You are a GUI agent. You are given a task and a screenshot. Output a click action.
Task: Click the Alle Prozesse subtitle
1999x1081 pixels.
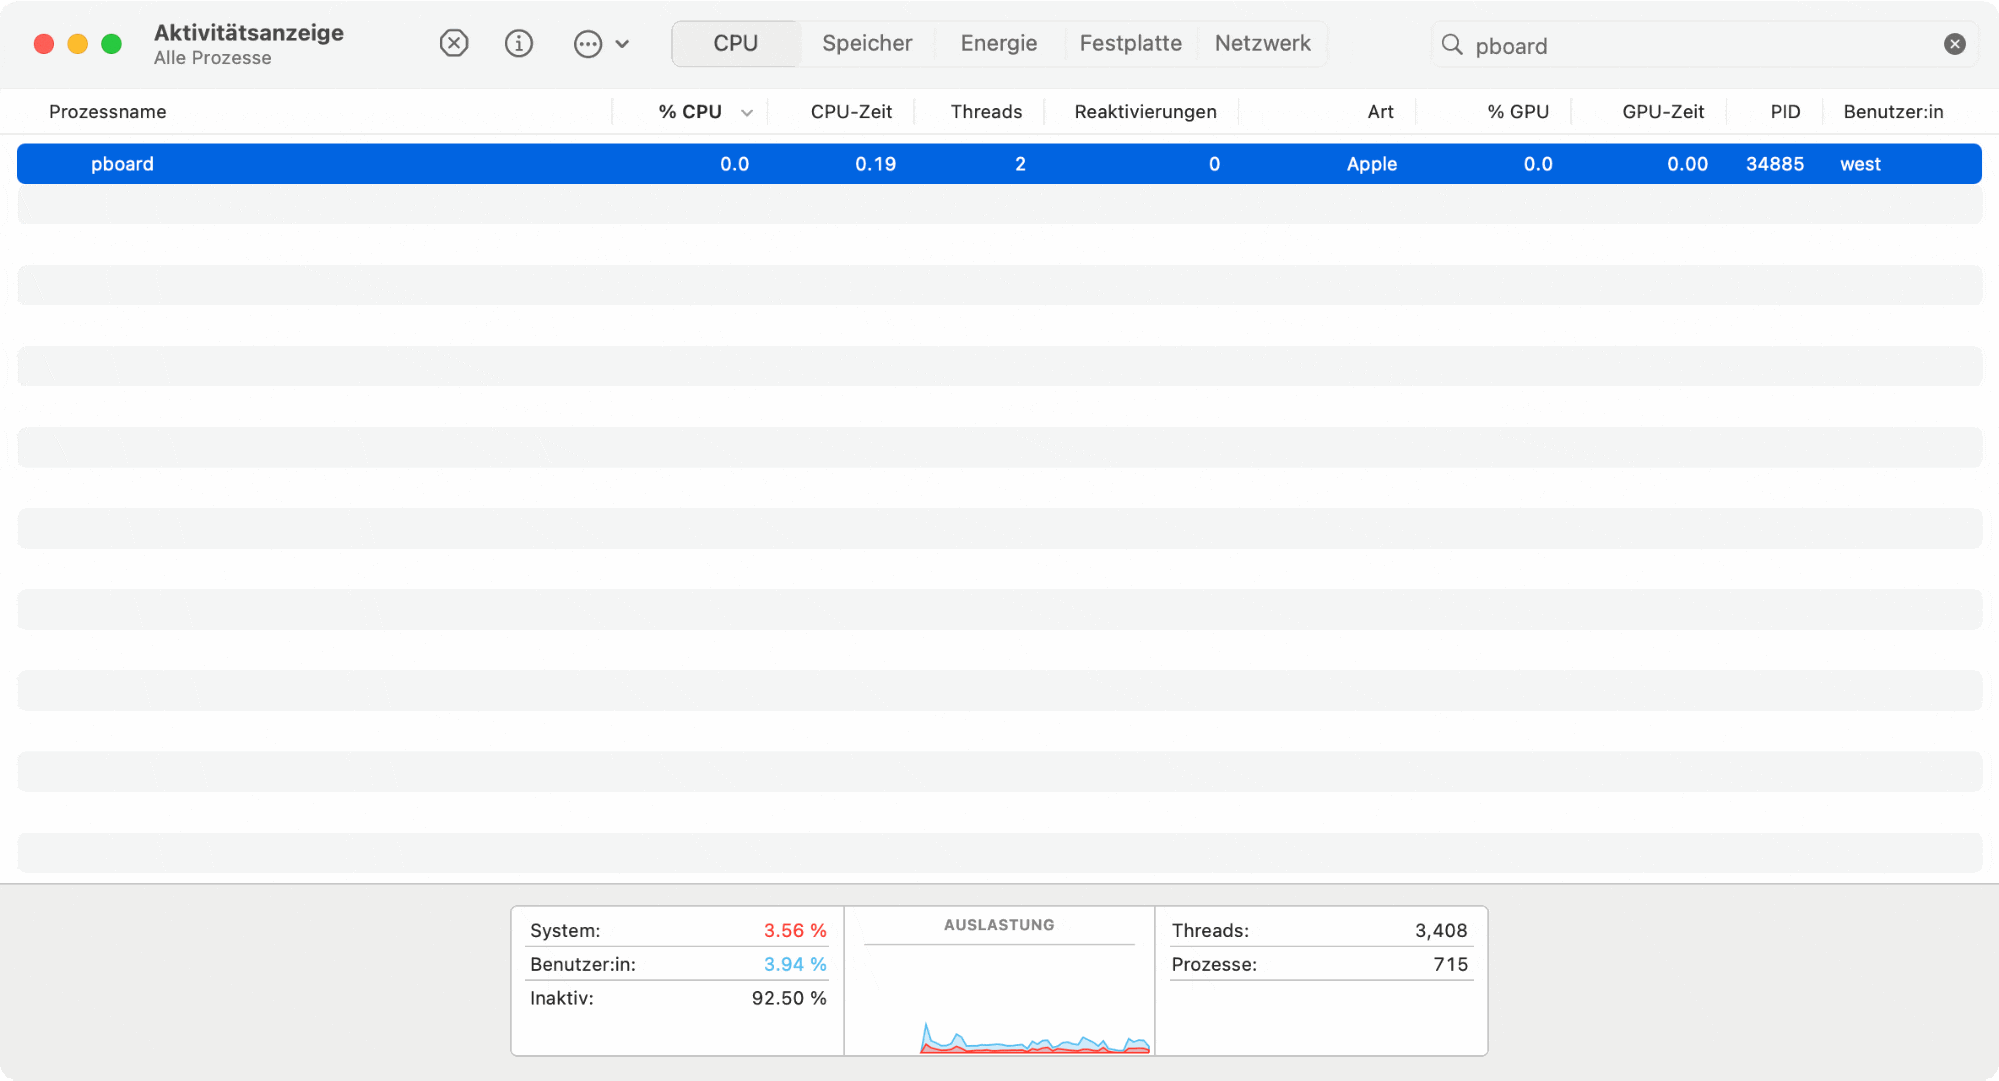212,58
